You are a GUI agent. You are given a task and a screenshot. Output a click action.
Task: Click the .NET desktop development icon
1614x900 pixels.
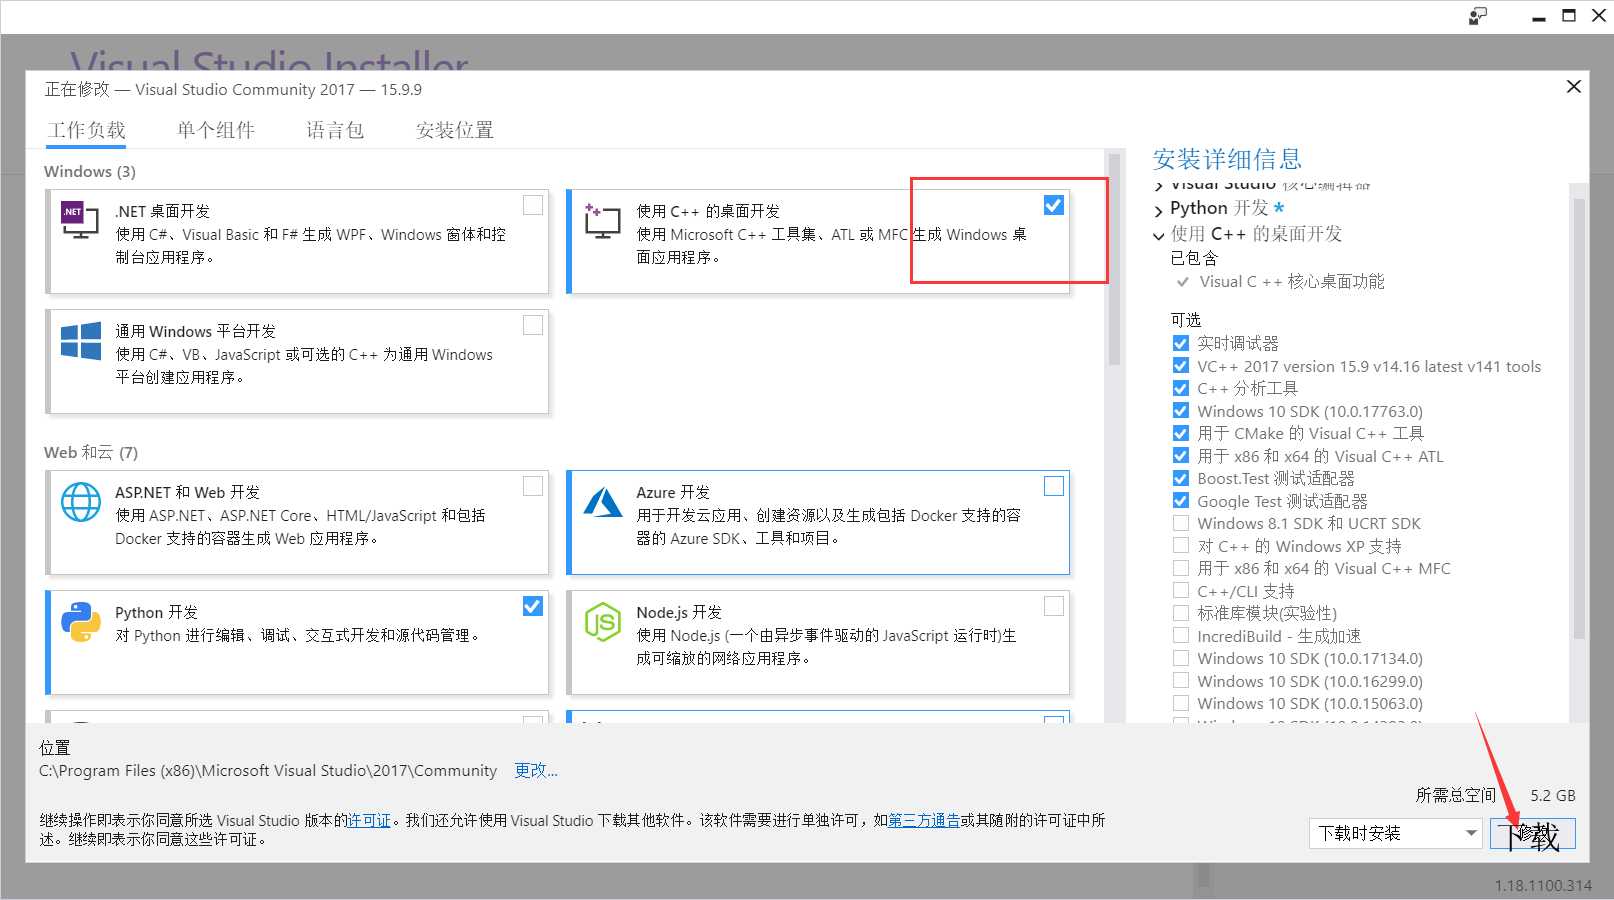click(80, 221)
